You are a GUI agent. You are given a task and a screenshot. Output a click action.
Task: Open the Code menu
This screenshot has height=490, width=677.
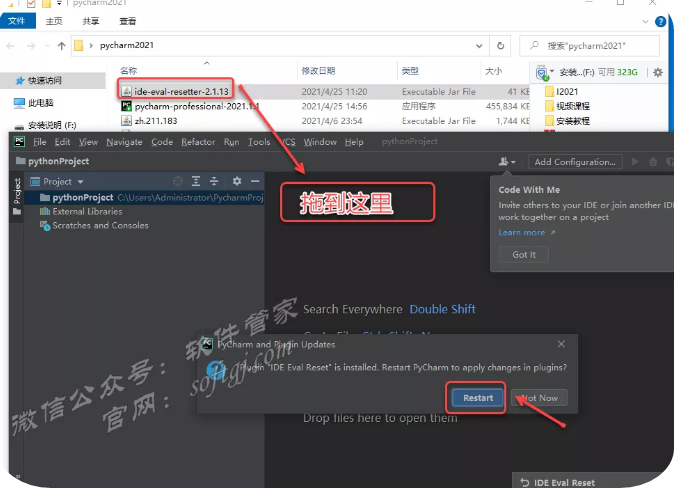tap(162, 142)
